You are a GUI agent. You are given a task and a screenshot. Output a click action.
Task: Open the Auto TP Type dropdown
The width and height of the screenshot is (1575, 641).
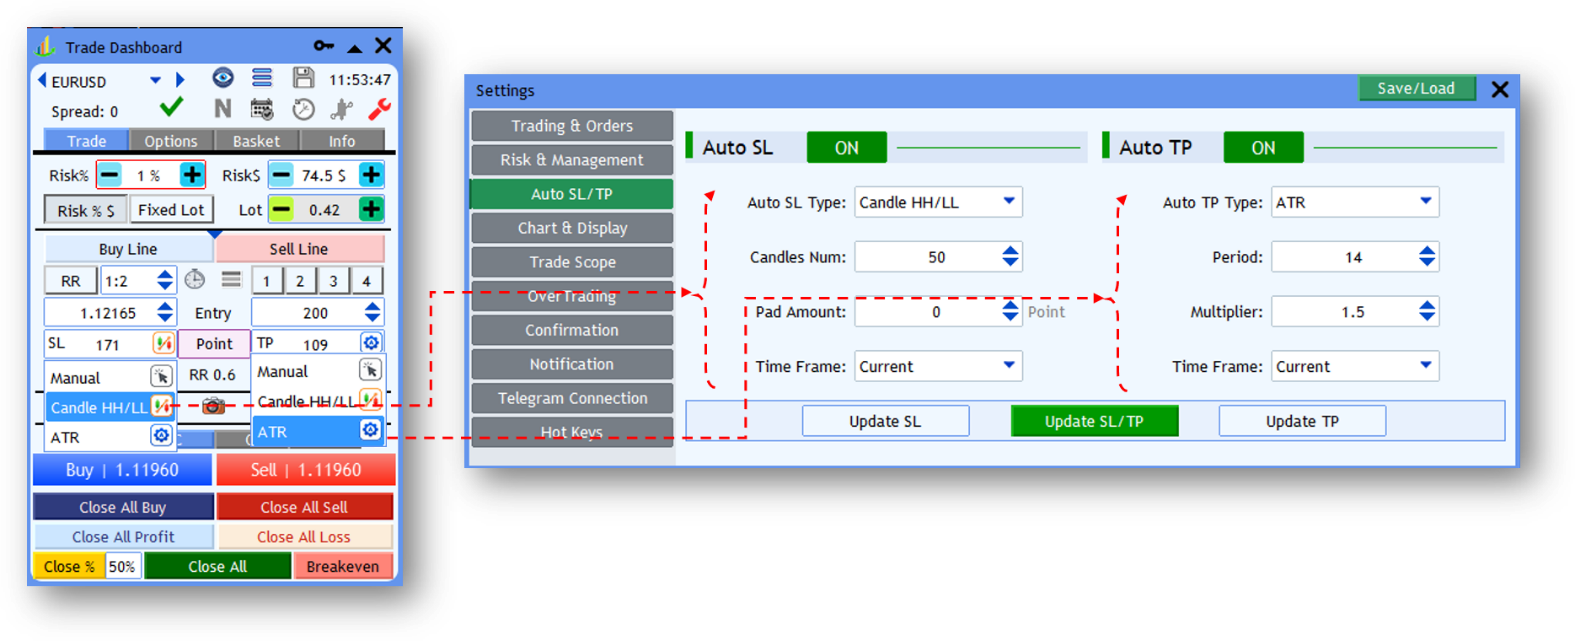[1426, 202]
